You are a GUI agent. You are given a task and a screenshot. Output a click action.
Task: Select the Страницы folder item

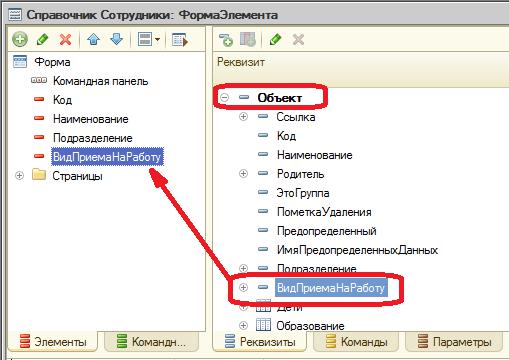point(77,176)
